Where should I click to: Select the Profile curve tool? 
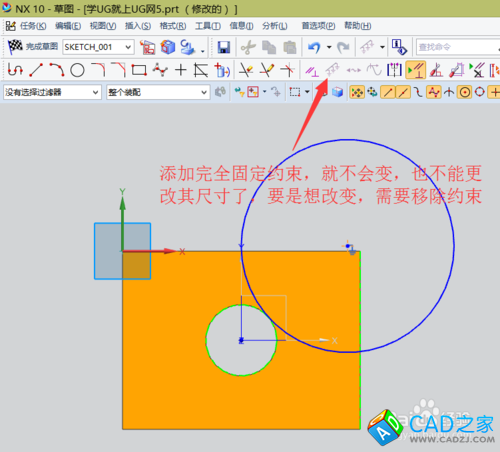coord(15,70)
